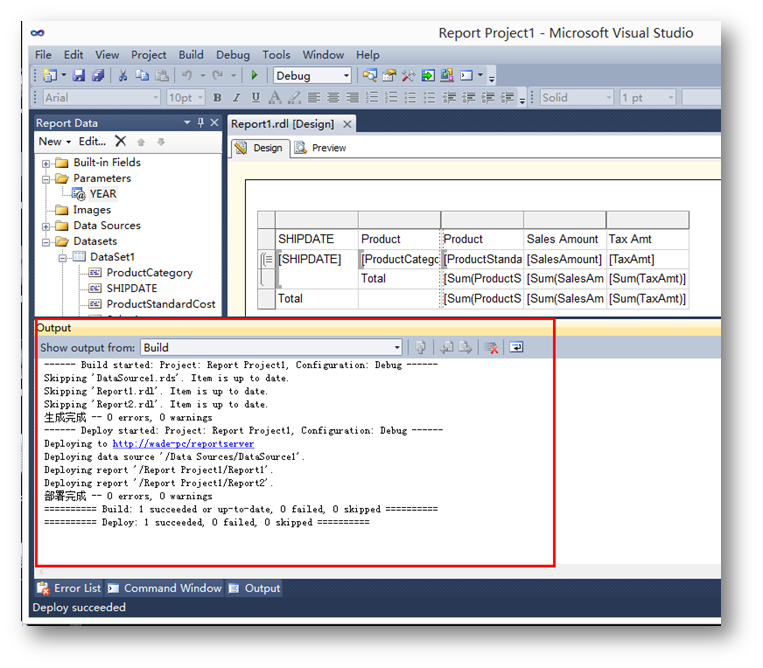Viewport: 763px width, 668px height.
Task: Open the File menu
Action: pyautogui.click(x=43, y=55)
